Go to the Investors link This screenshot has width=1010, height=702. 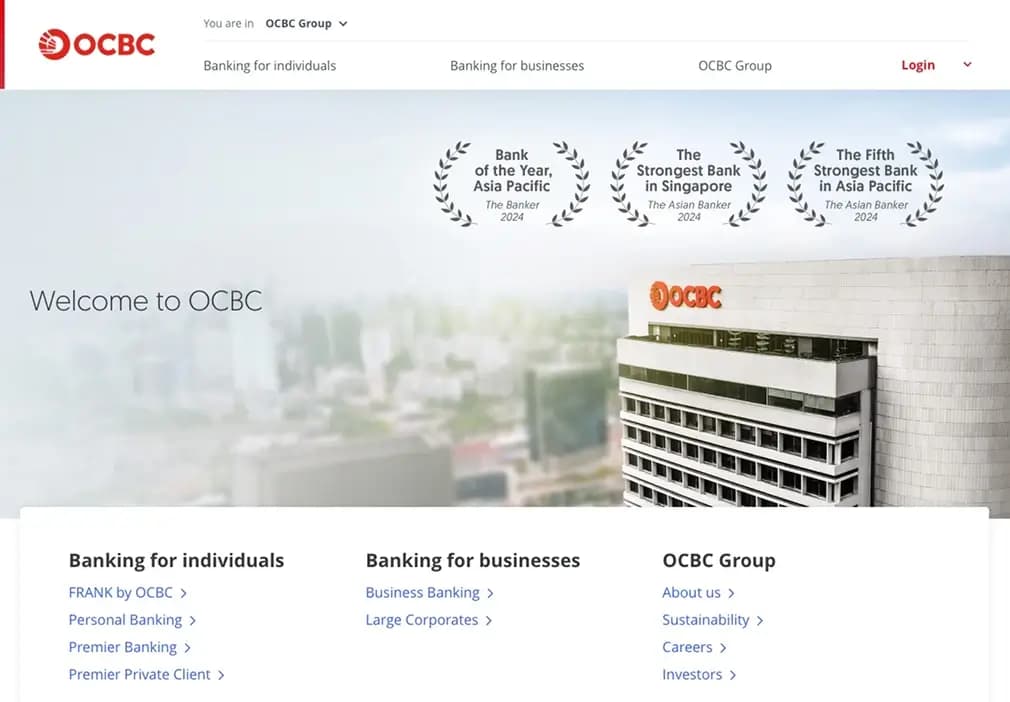692,674
